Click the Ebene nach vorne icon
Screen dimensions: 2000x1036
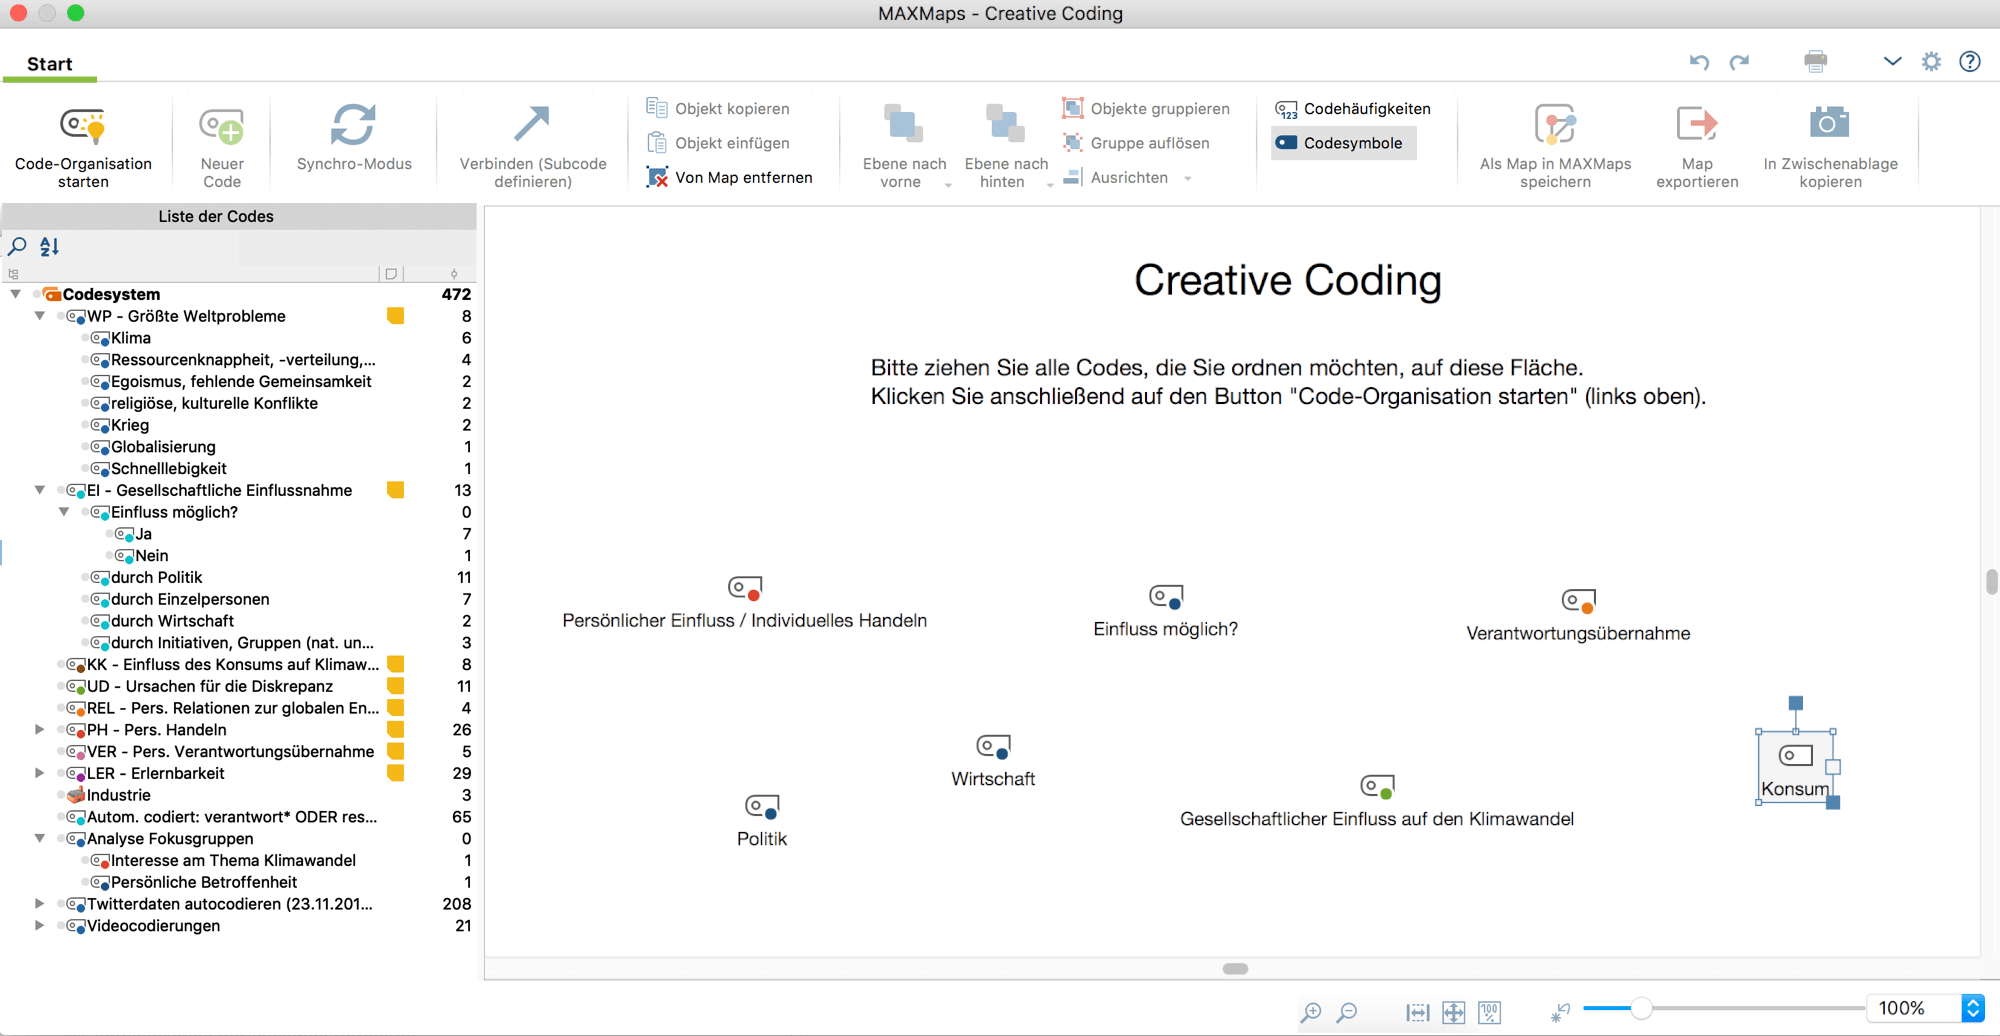coord(903,125)
